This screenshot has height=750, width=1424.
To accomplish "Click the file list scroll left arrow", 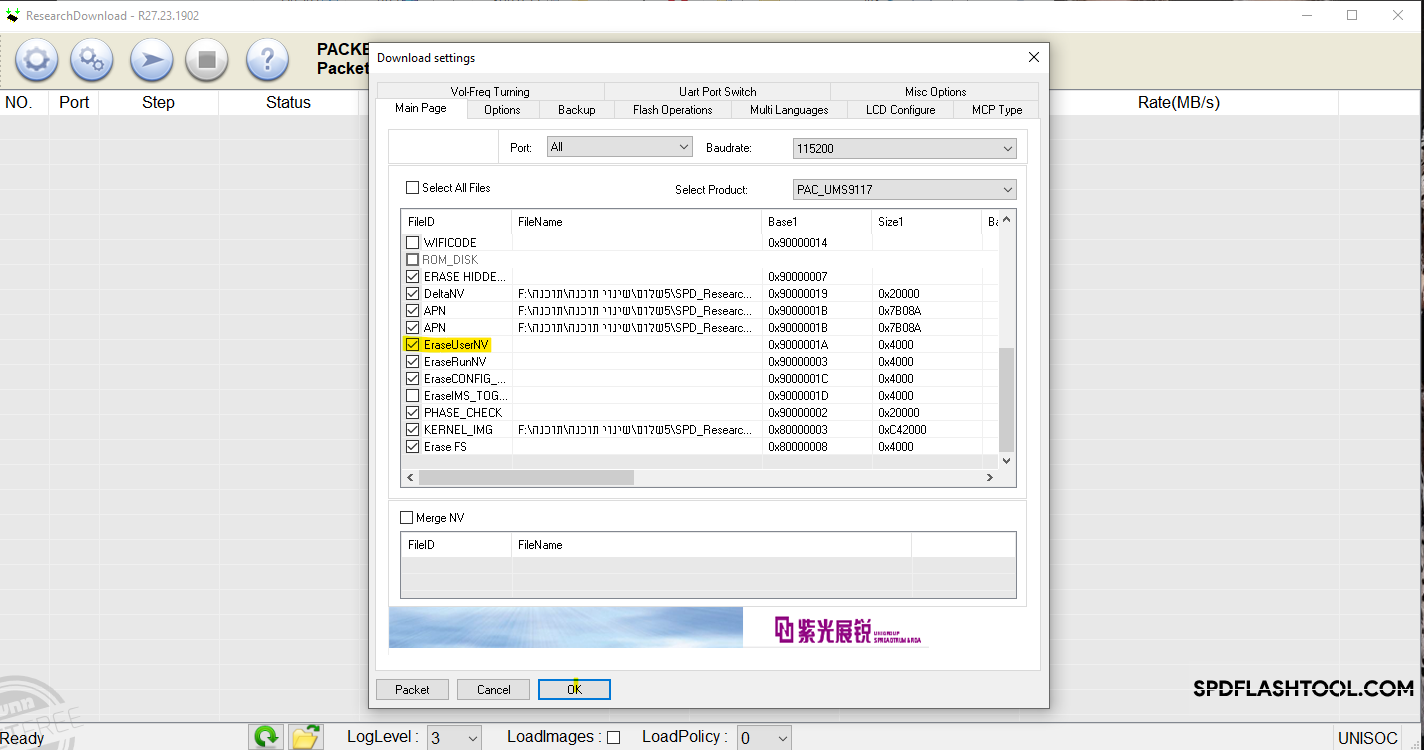I will (x=410, y=478).
